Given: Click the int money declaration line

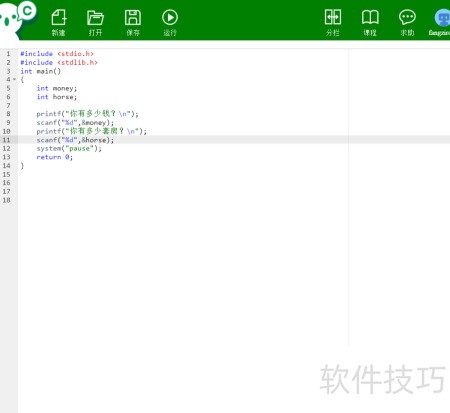Looking at the screenshot, I should (x=57, y=88).
